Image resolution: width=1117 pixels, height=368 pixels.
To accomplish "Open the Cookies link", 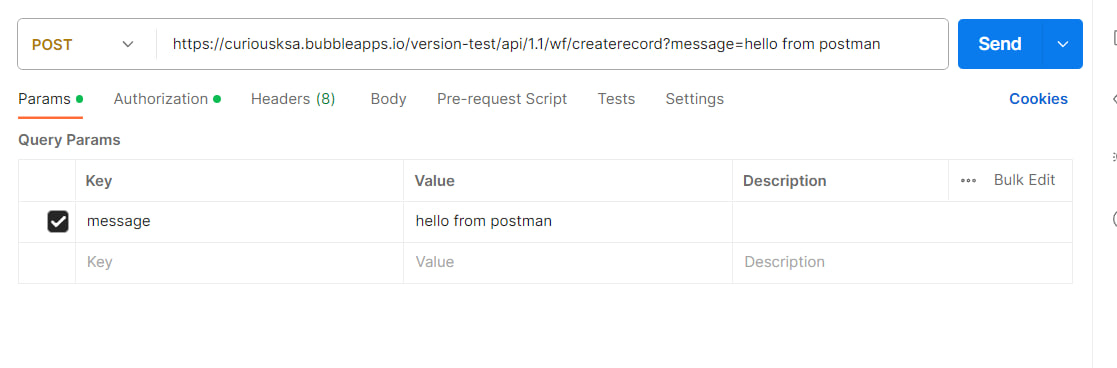I will (x=1038, y=99).
